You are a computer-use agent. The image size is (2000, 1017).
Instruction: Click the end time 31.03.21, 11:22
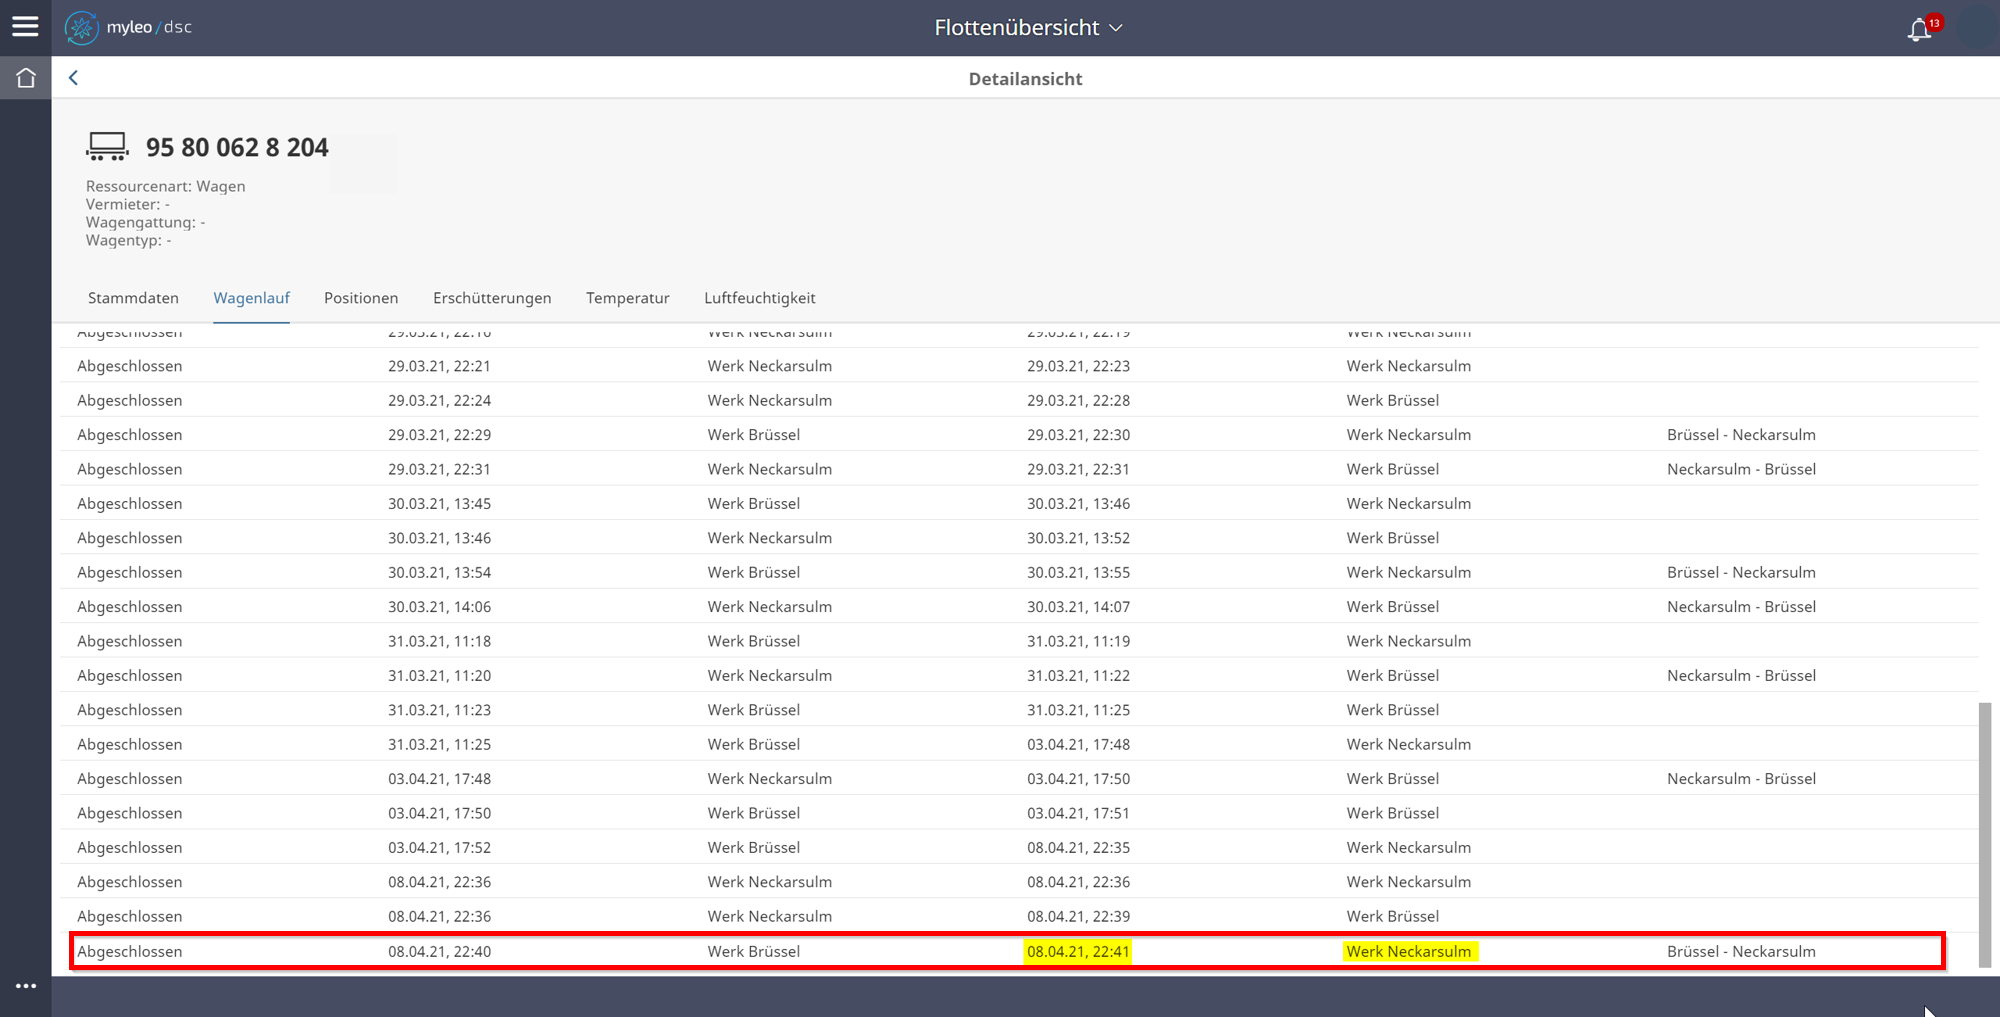pyautogui.click(x=1078, y=676)
